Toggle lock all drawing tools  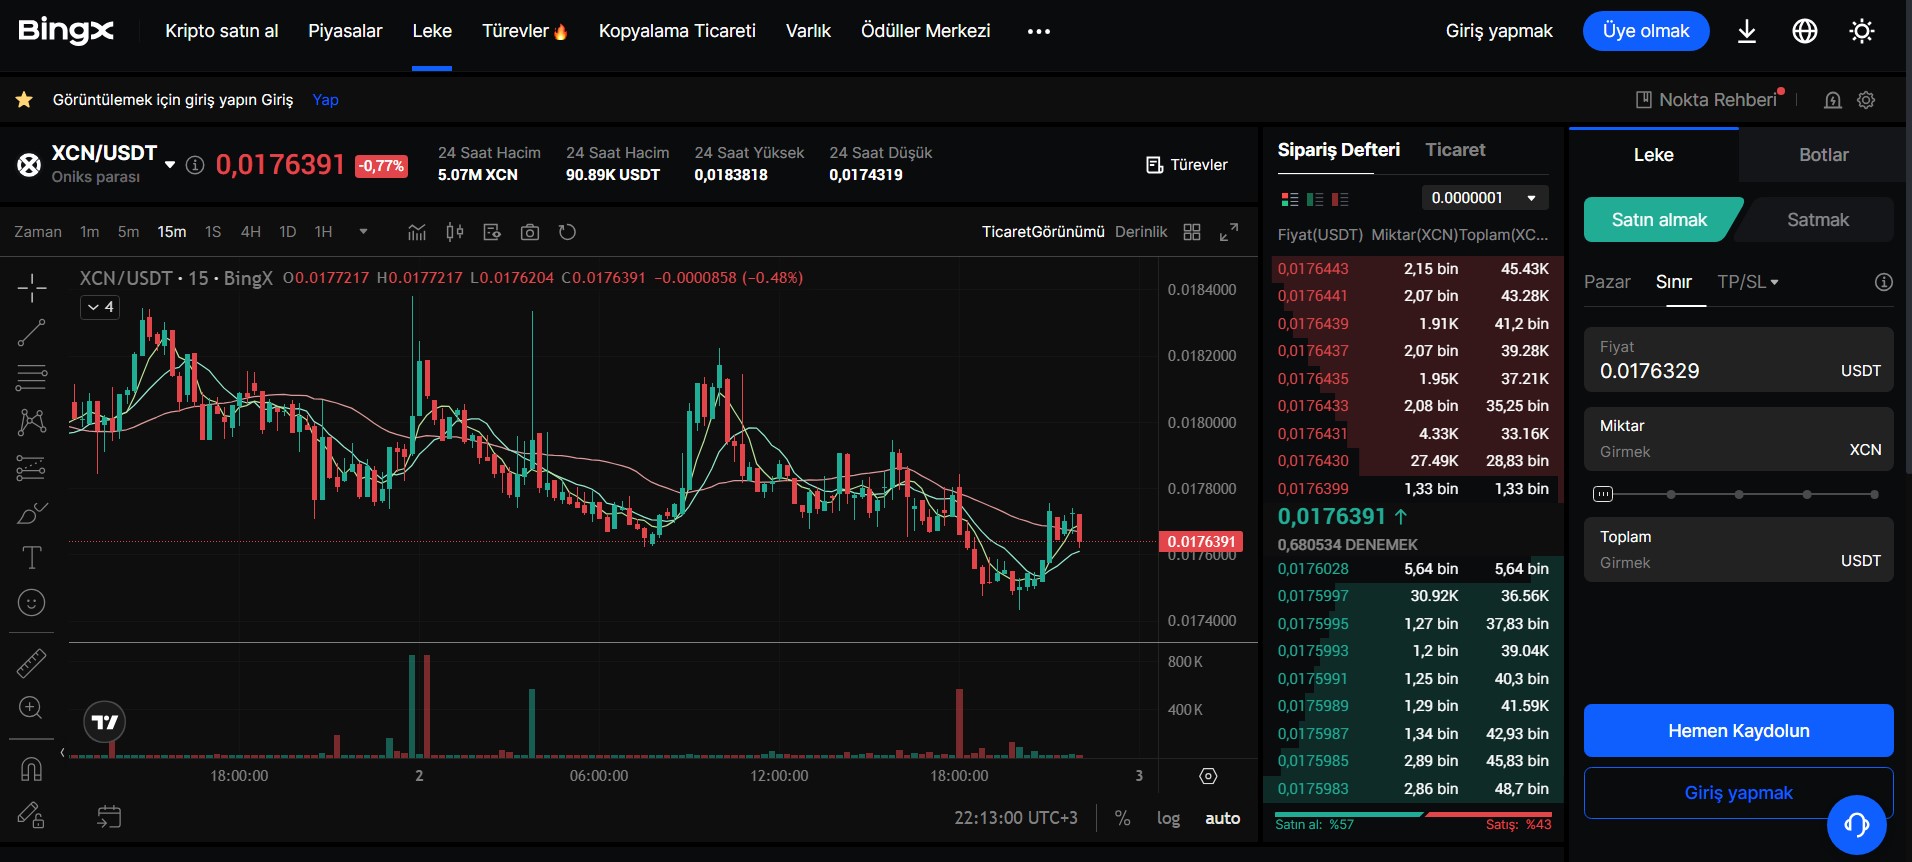coord(32,815)
